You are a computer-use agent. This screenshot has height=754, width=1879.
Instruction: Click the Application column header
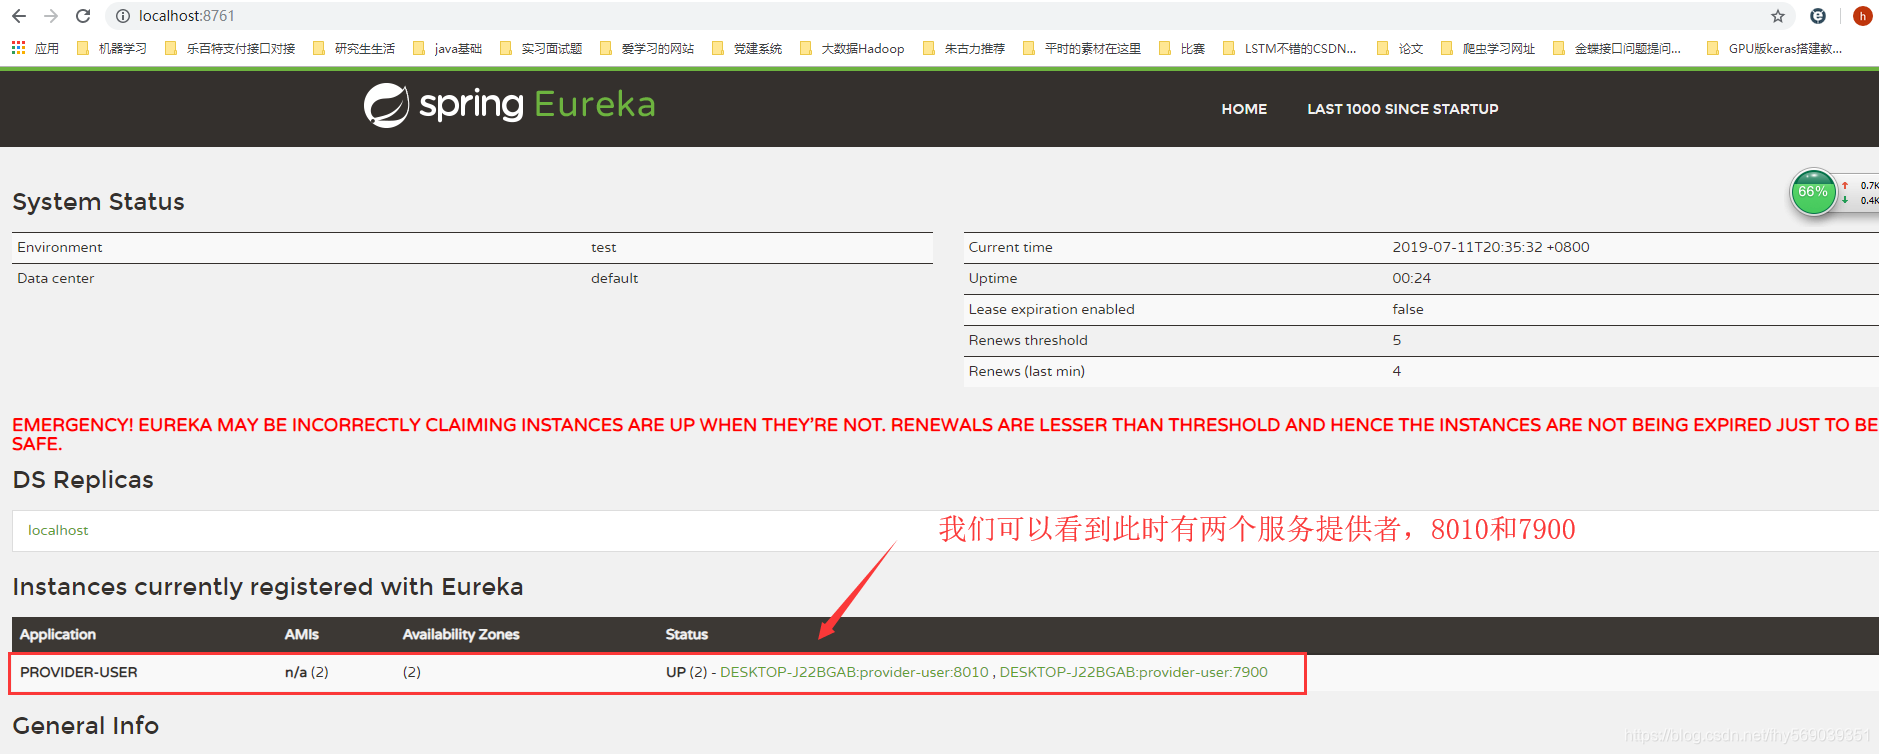pyautogui.click(x=58, y=634)
